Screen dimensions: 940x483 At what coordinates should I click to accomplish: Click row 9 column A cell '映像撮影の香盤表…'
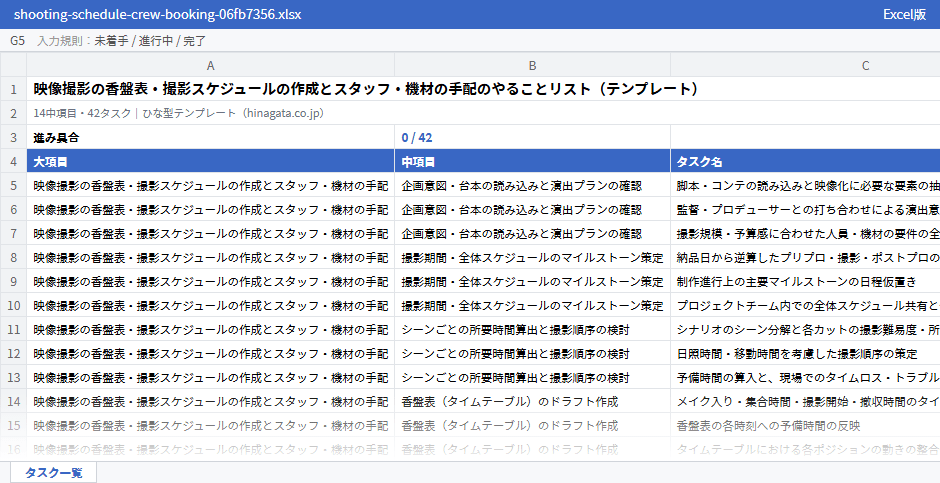tap(210, 282)
